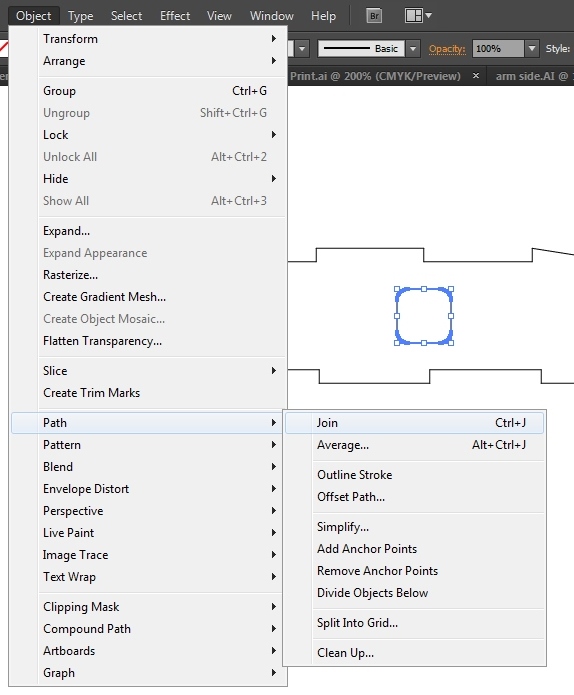574x695 pixels.
Task: Select the Path menu entry
Action: pos(147,423)
